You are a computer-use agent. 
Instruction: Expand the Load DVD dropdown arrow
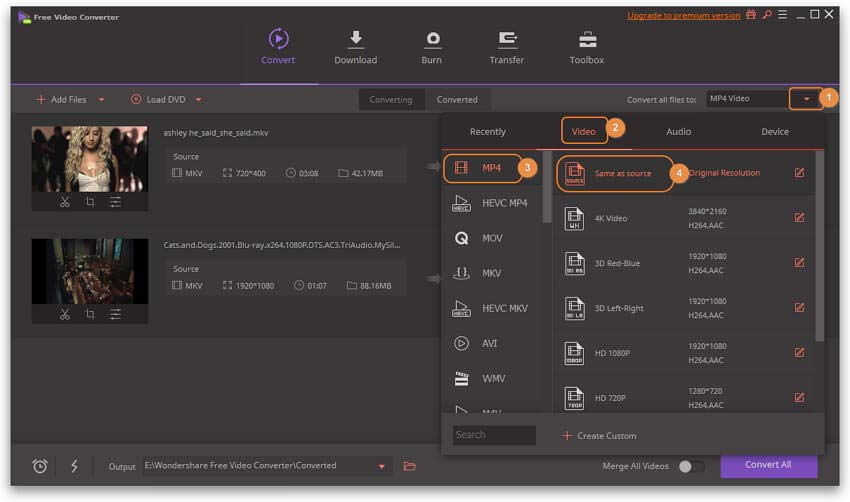pos(198,100)
